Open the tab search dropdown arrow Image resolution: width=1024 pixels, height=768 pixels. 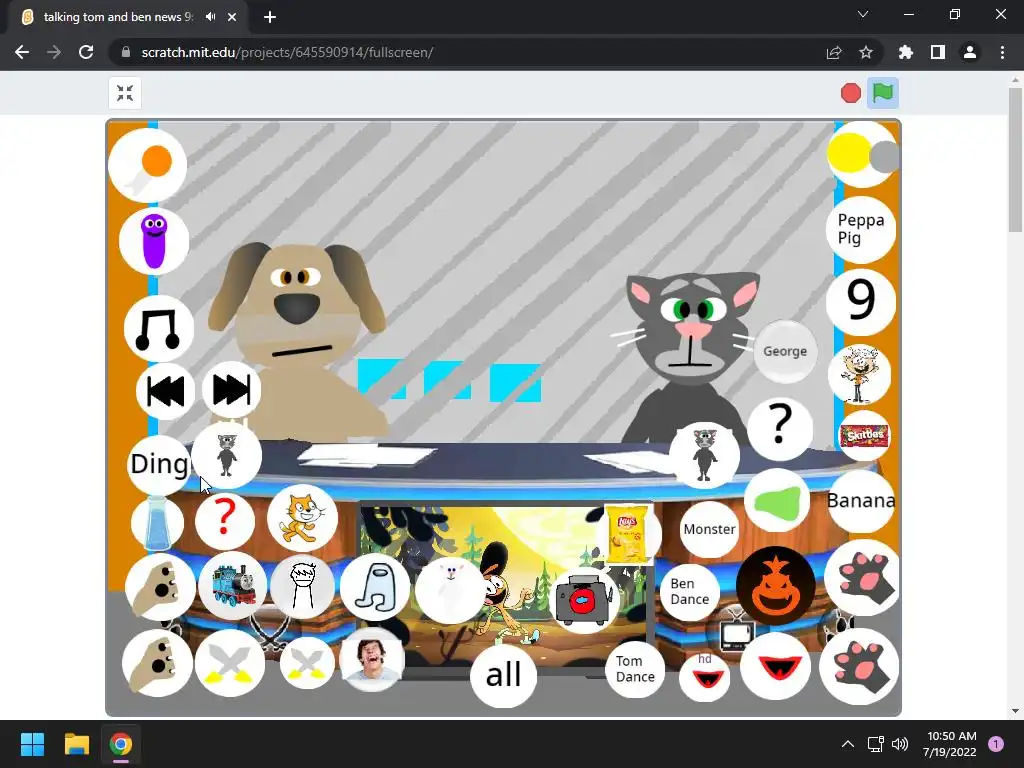(x=863, y=14)
